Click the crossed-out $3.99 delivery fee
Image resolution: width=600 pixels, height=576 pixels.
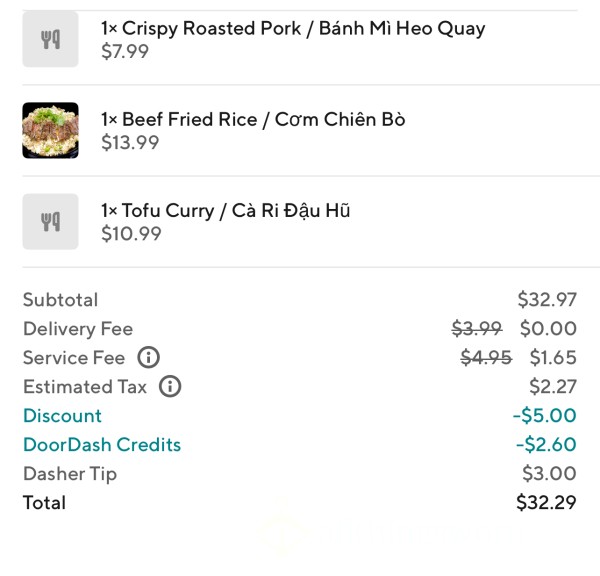pos(477,329)
